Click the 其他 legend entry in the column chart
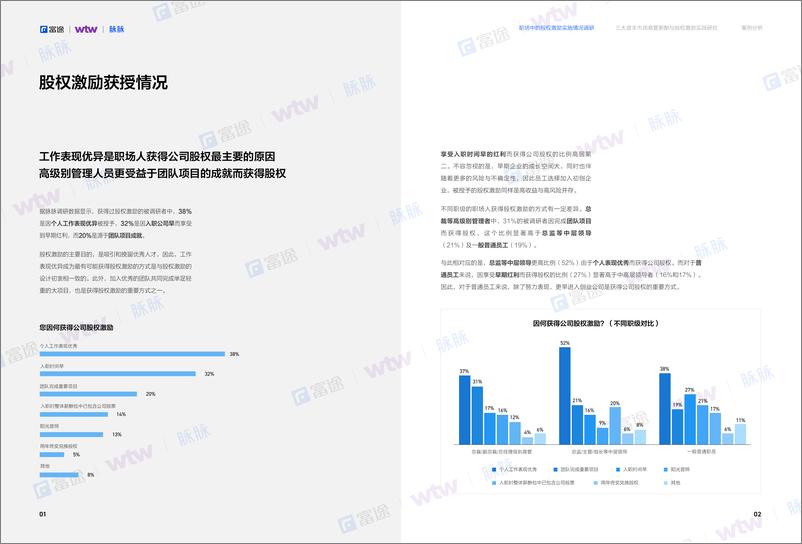Image resolution: width=802 pixels, height=544 pixels. click(x=672, y=483)
